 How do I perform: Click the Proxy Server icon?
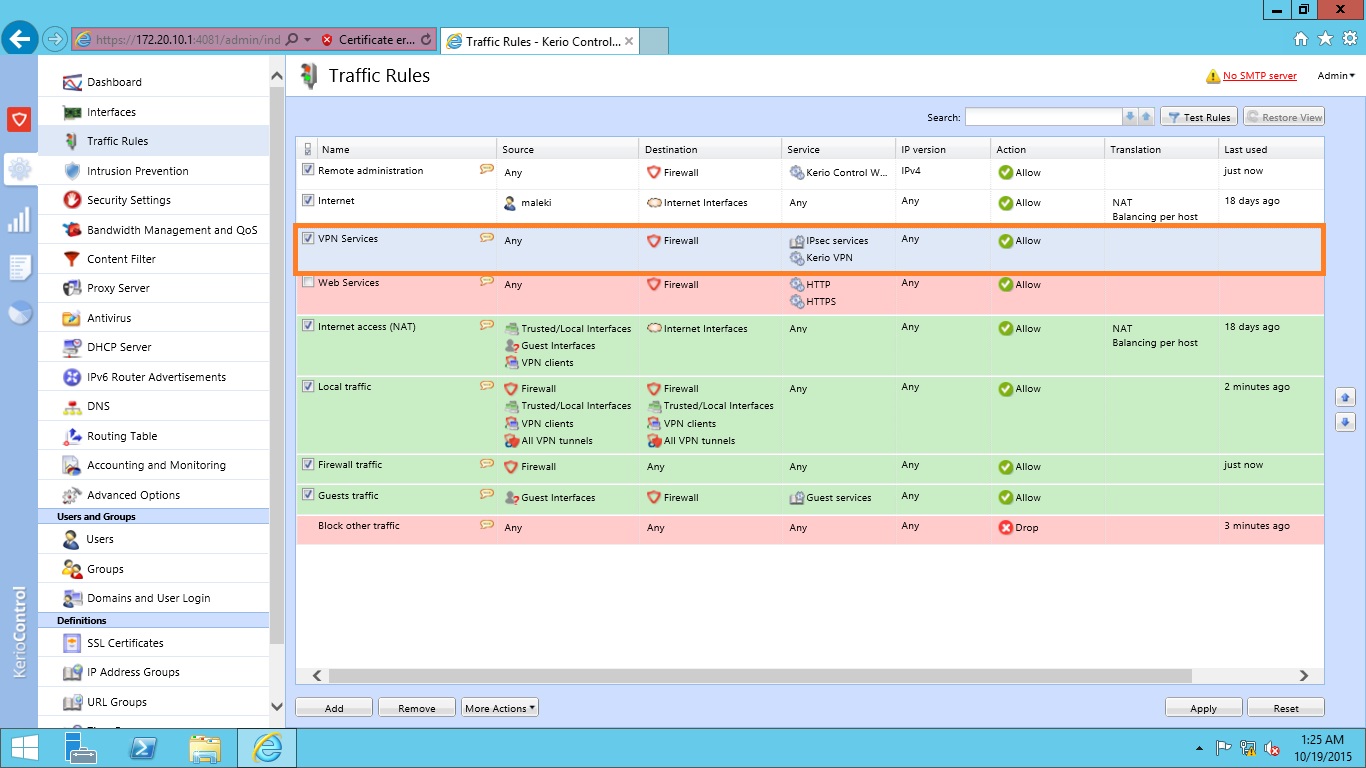71,288
